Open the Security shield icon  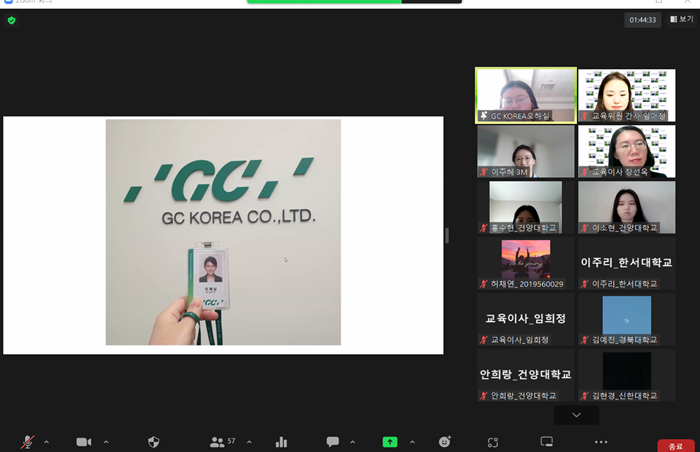point(154,442)
